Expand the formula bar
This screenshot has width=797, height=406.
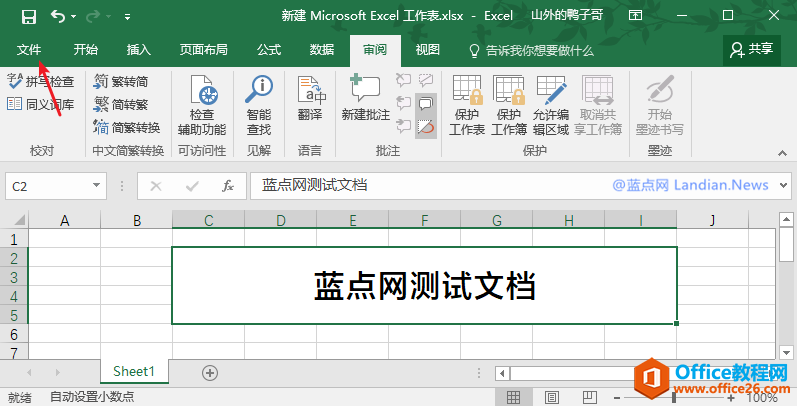(x=784, y=185)
